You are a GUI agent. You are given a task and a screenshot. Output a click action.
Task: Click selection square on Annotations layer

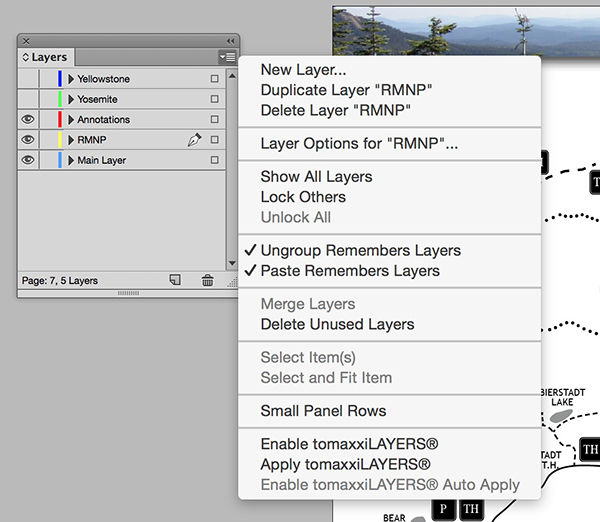pos(215,119)
